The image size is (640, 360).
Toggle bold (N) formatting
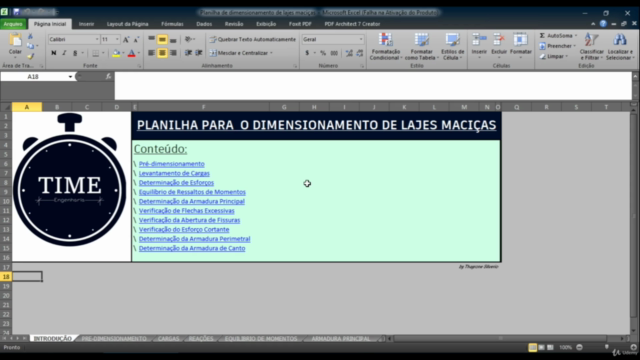53,53
